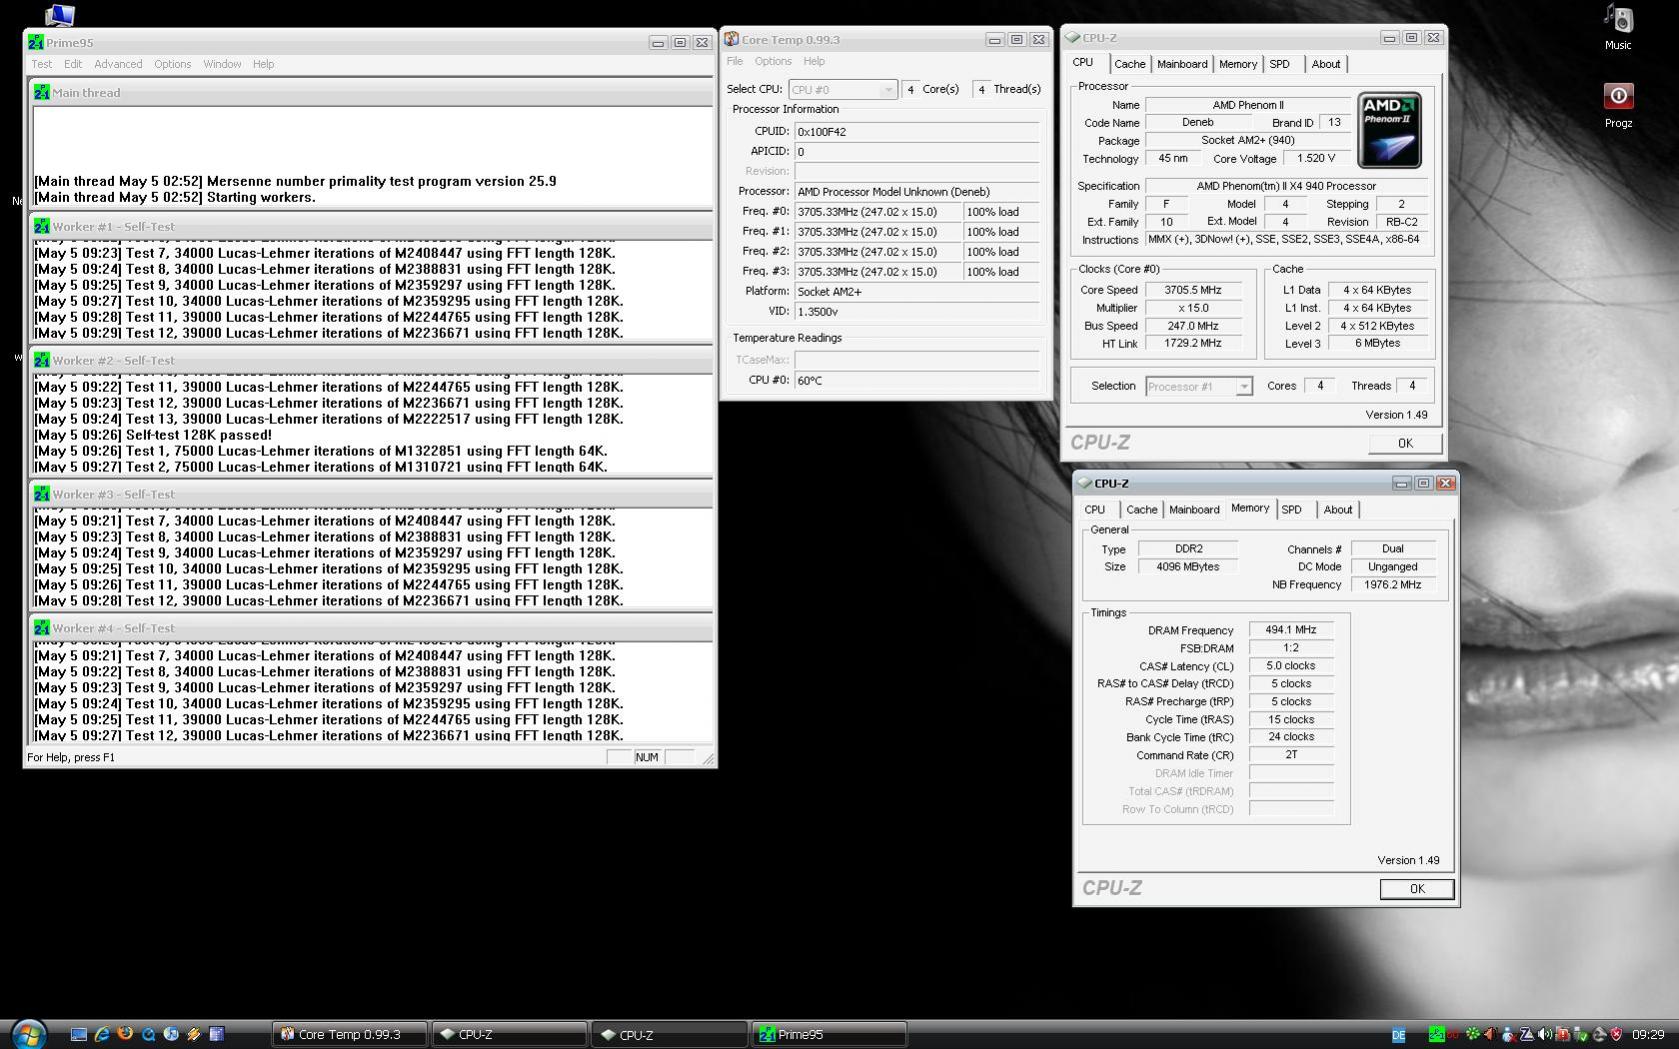Click the DRAM Frequency value 494.1 MHz
Screen dimensions: 1679x1049
1291,630
